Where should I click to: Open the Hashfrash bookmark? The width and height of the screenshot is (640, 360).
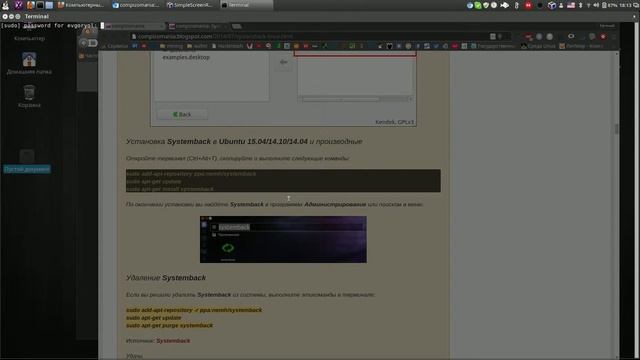point(227,46)
